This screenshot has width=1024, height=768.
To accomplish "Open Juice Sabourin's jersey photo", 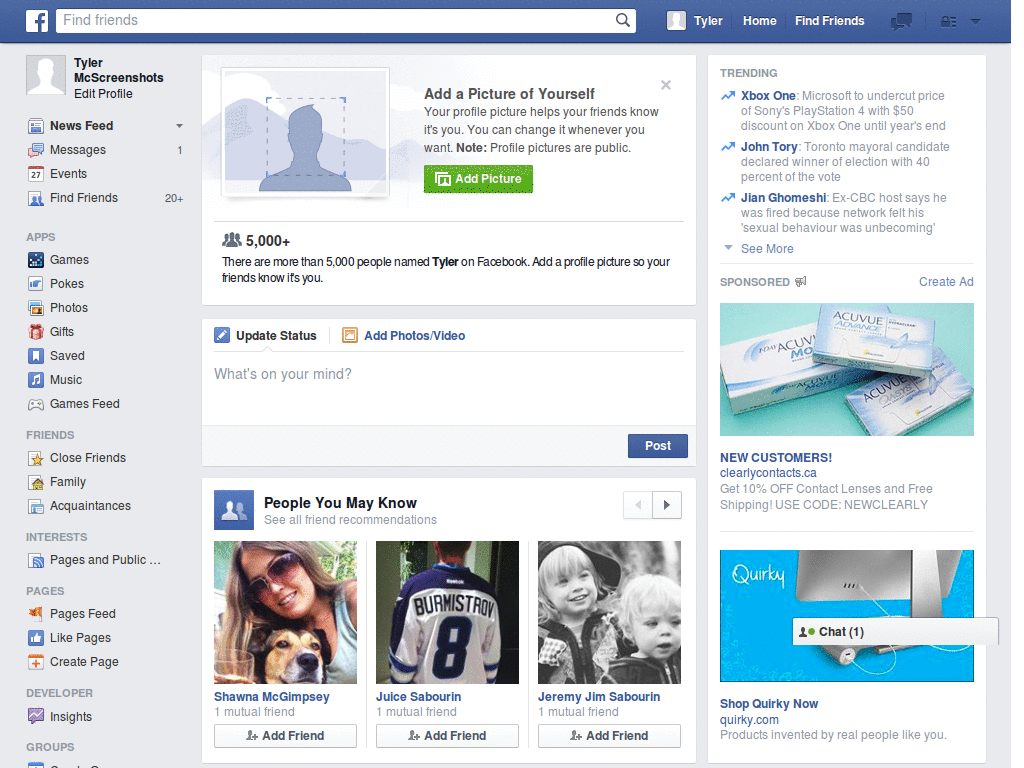I will (447, 613).
